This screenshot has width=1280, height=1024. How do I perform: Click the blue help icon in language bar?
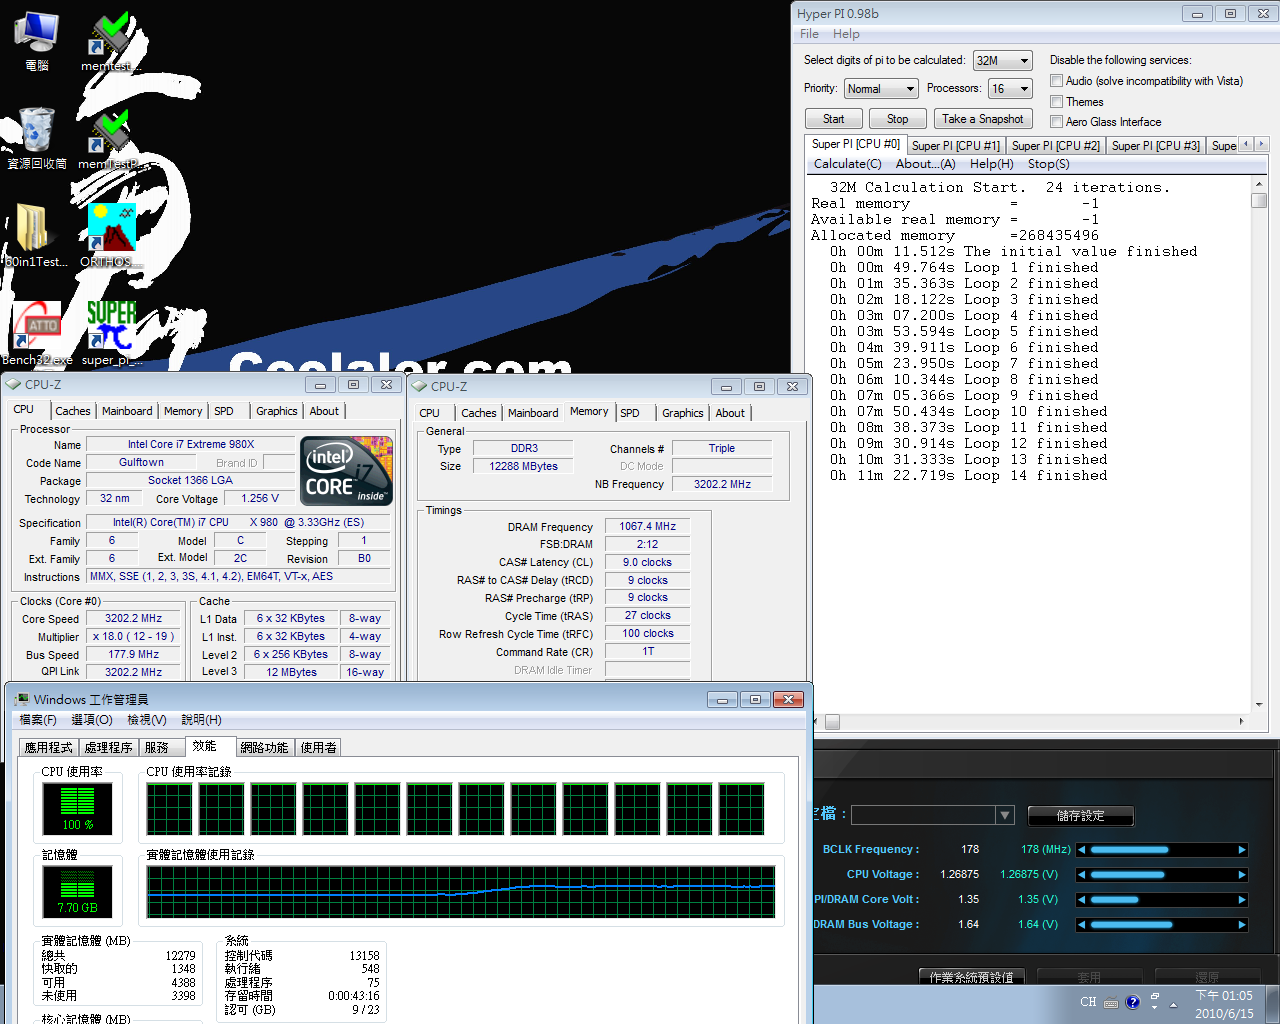point(1132,1002)
